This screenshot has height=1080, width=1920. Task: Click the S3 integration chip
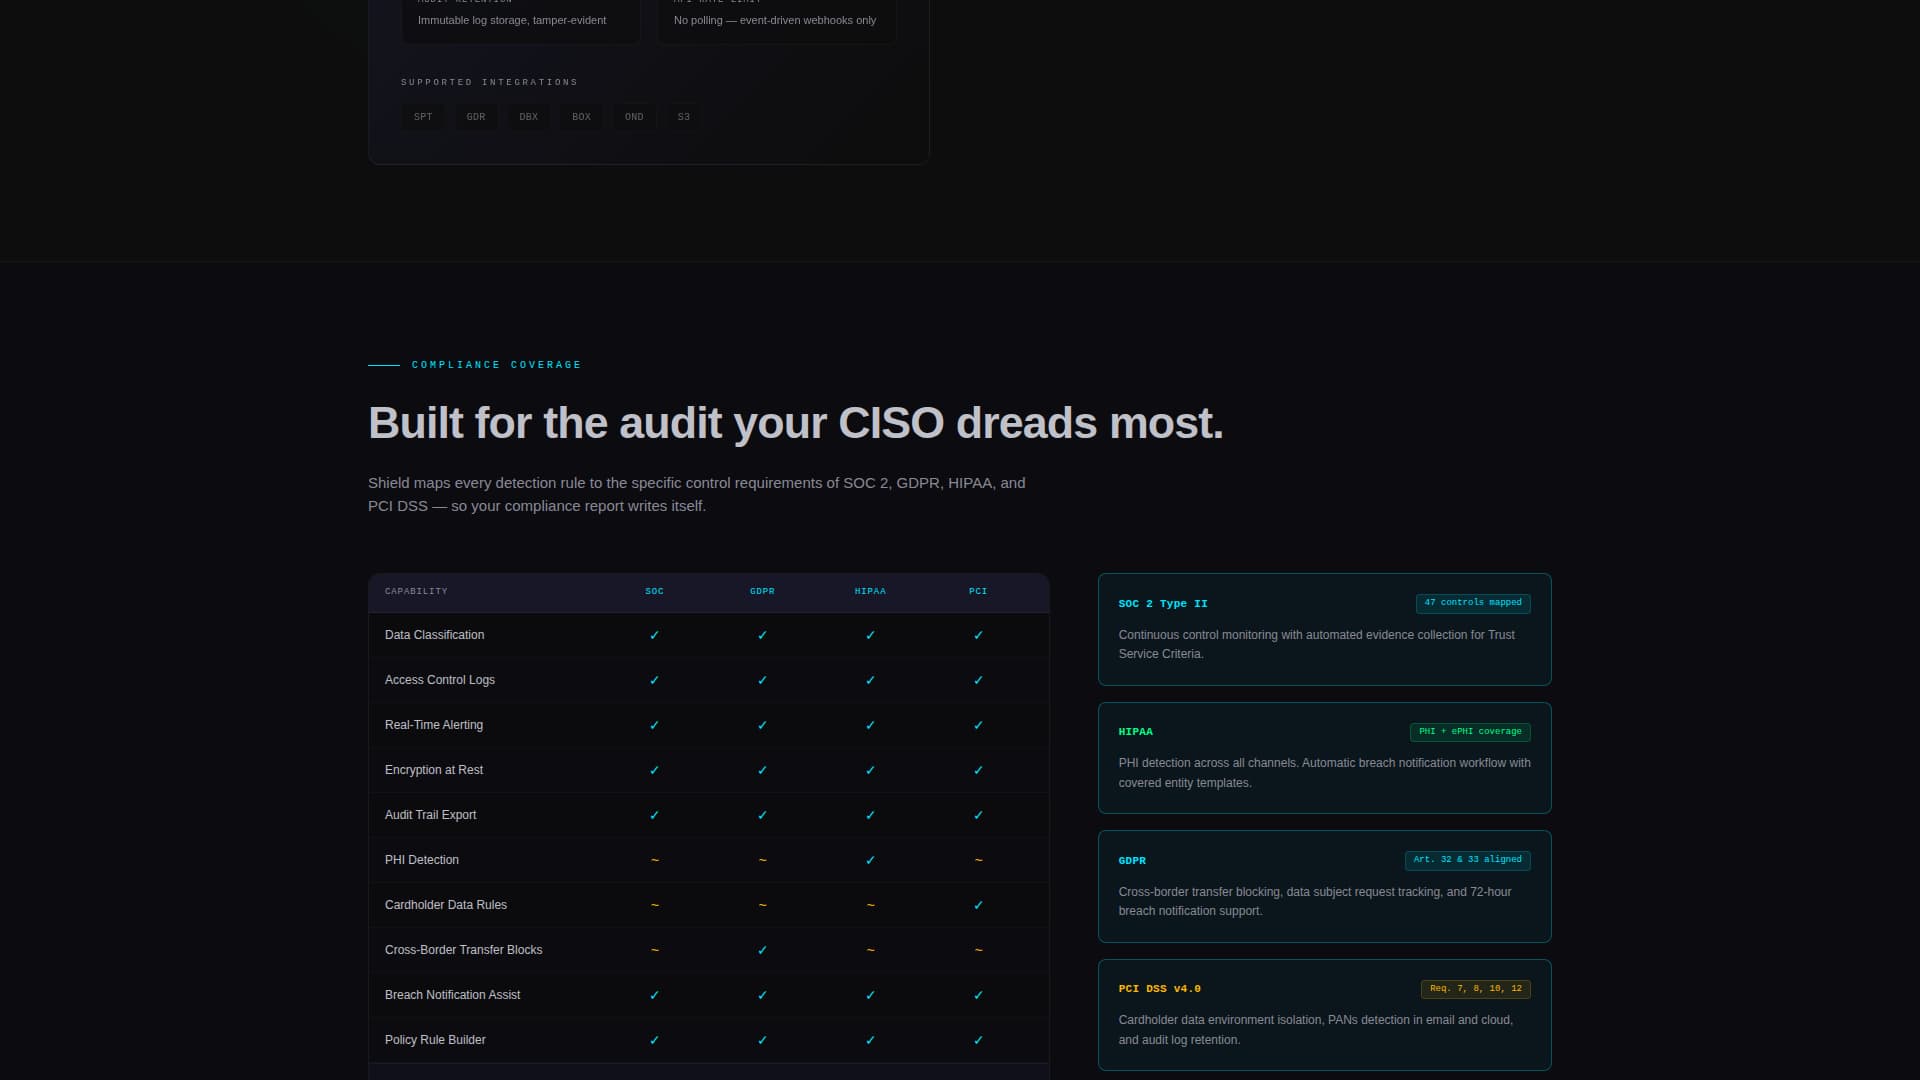pyautogui.click(x=684, y=117)
